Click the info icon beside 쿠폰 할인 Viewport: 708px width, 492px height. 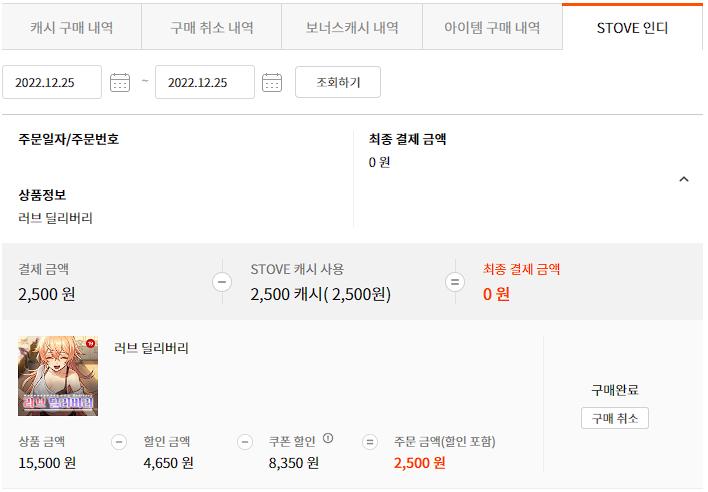tap(328, 437)
